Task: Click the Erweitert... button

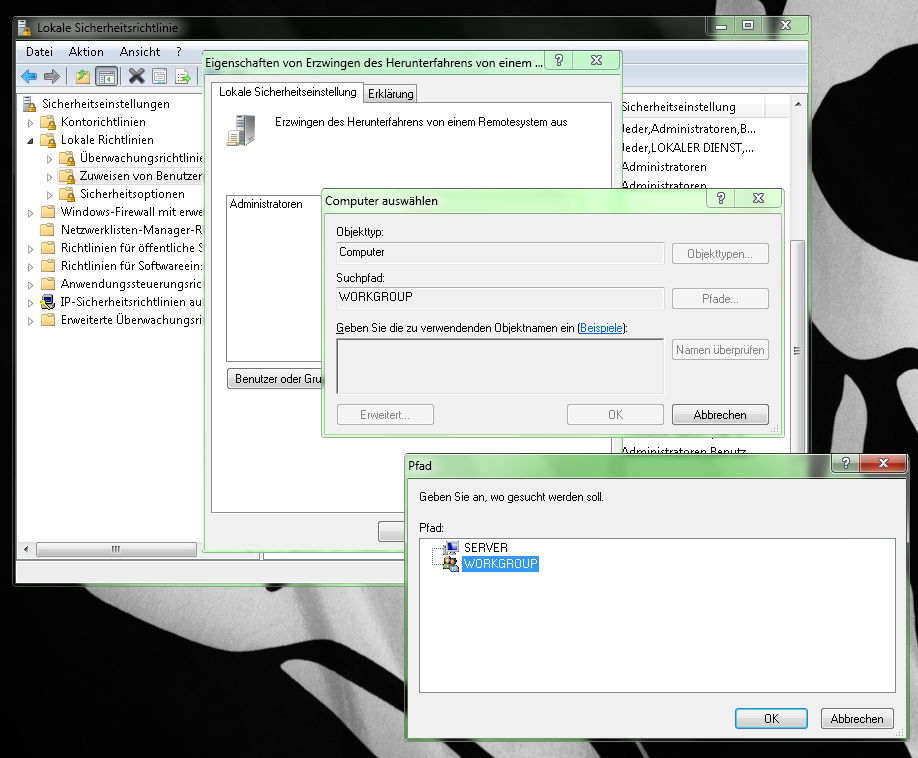Action: coord(385,415)
